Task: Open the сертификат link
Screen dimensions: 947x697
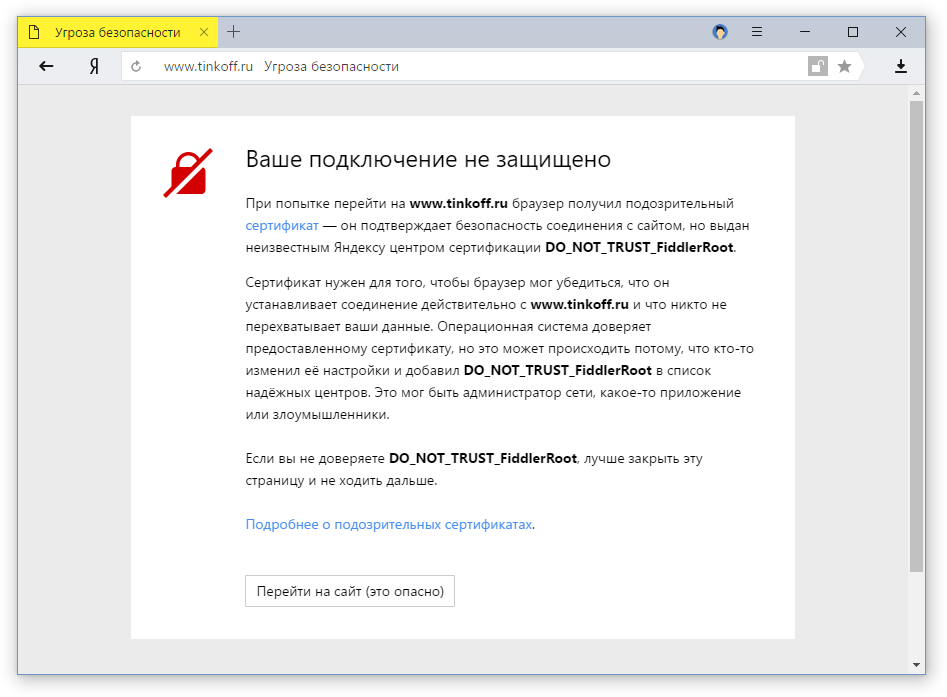Action: (282, 226)
